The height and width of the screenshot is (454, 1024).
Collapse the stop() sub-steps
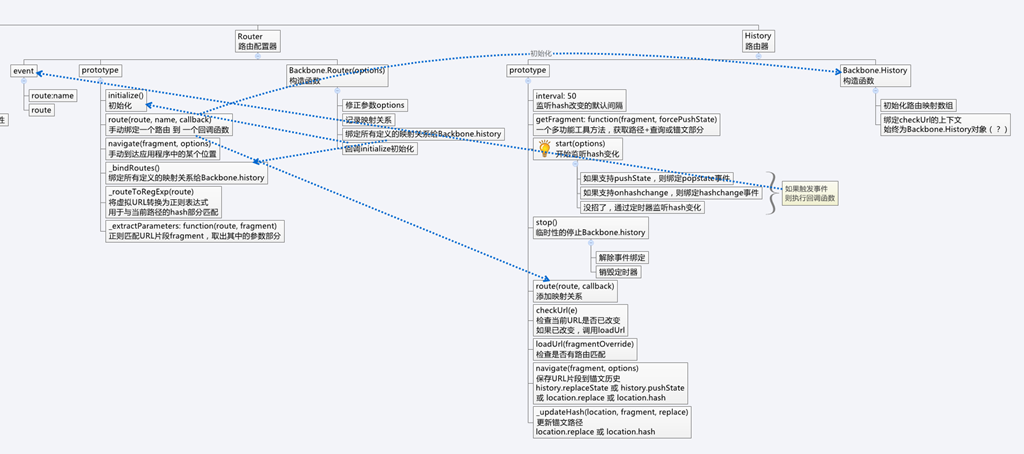[x=590, y=243]
